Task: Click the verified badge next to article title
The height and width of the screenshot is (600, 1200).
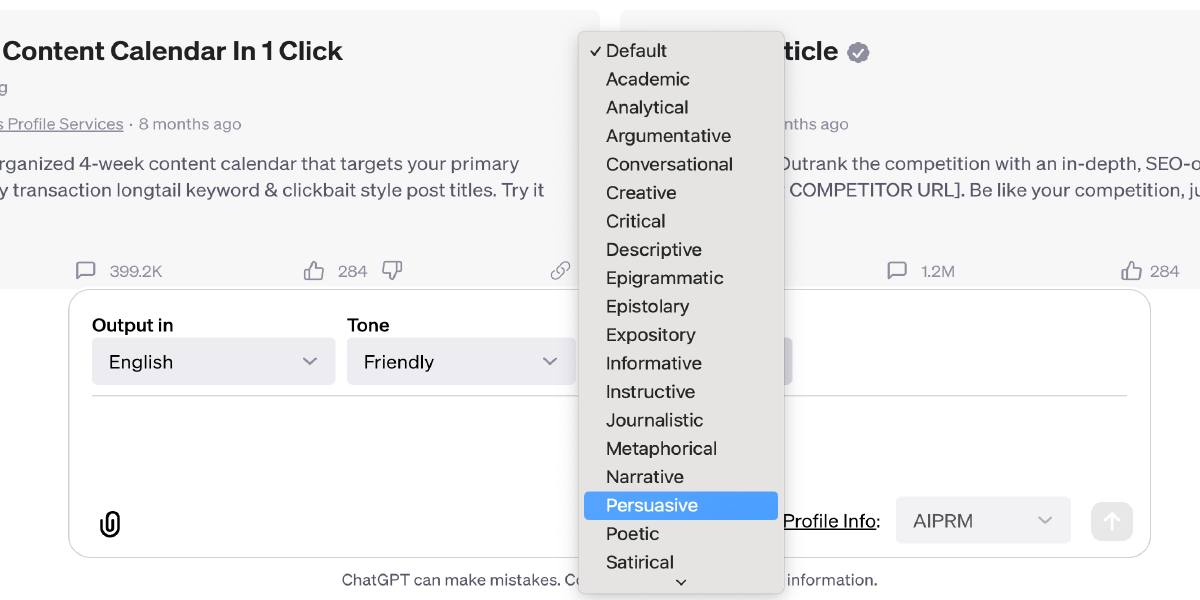Action: [858, 52]
